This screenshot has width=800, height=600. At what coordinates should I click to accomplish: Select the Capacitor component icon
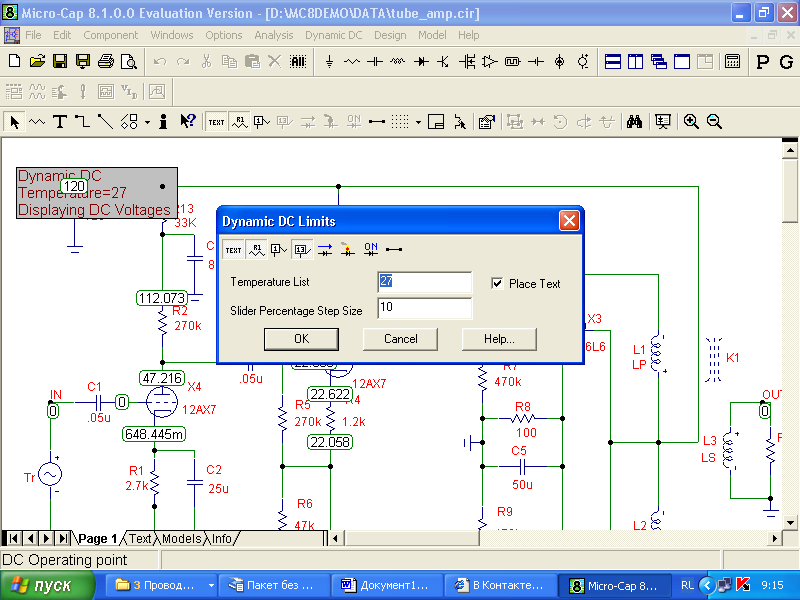pos(374,62)
